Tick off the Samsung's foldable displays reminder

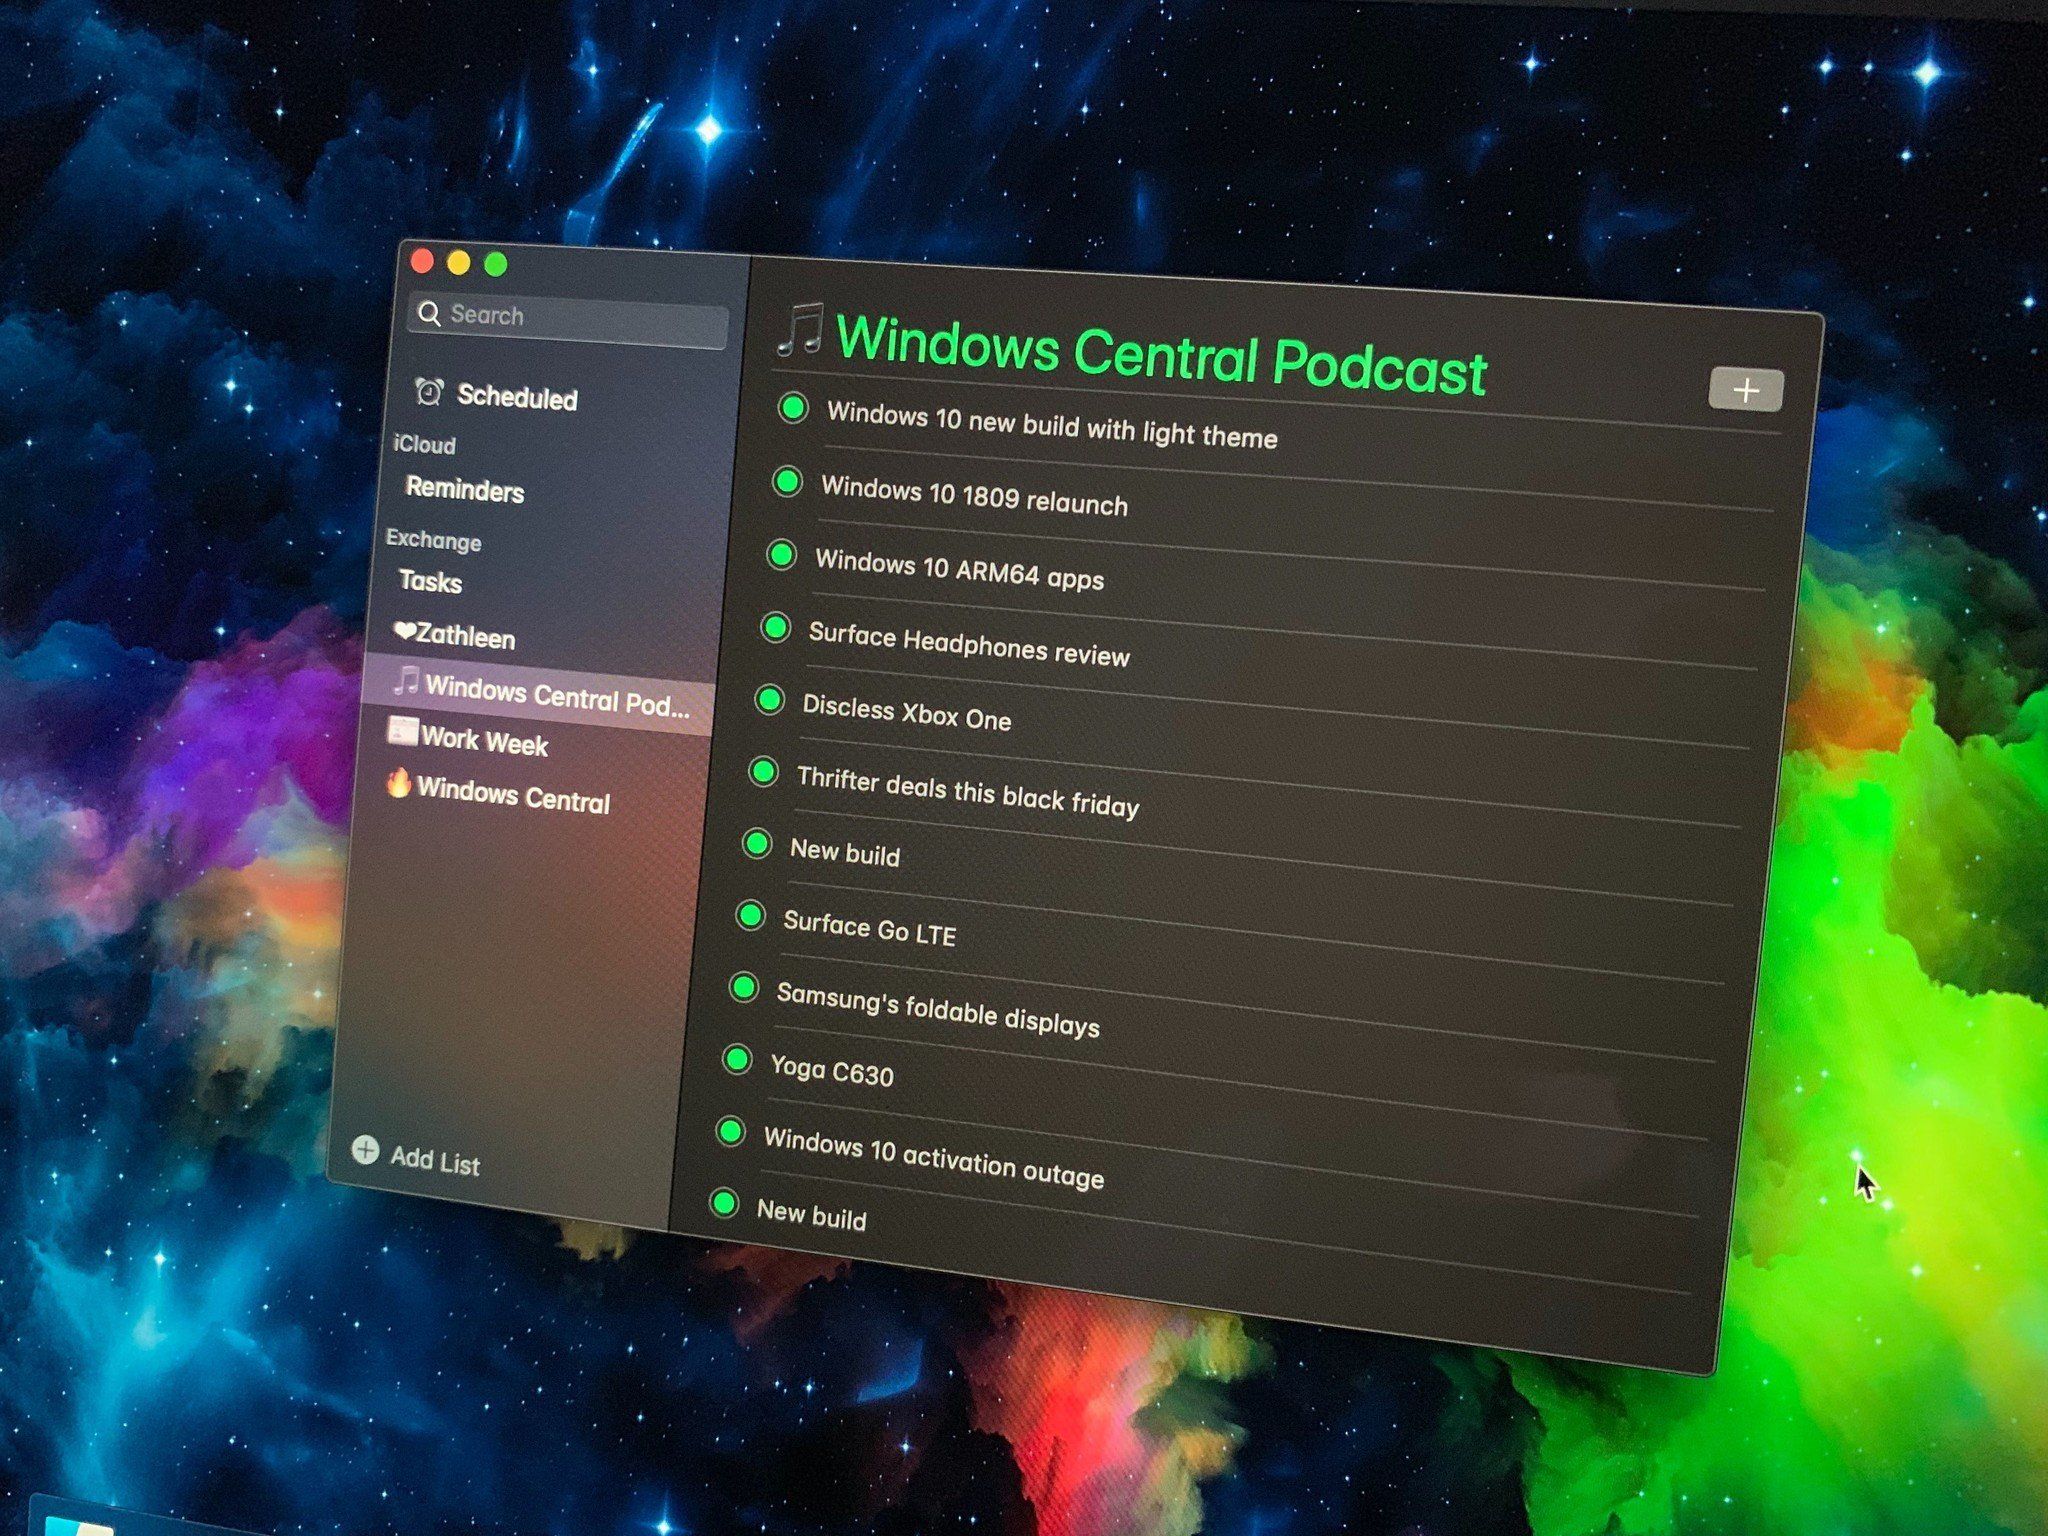tap(743, 987)
